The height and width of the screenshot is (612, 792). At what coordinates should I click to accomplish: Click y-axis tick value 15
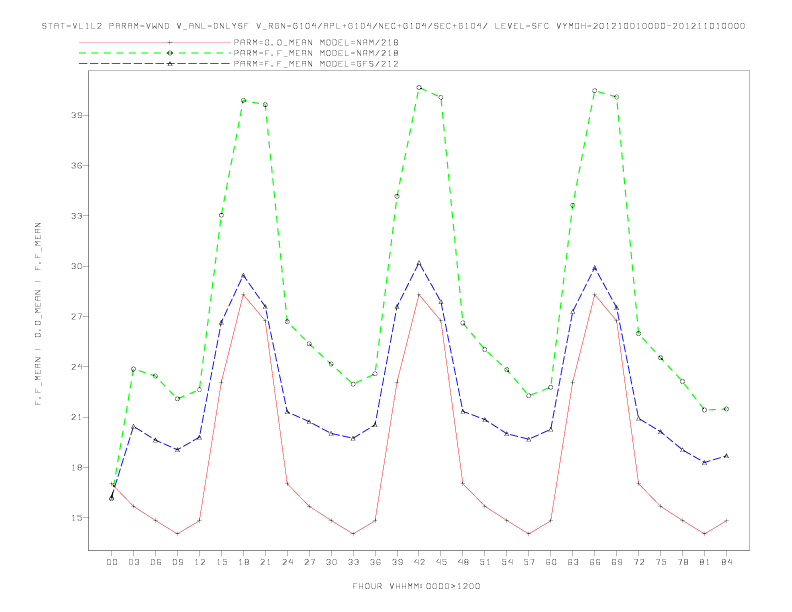pos(77,518)
